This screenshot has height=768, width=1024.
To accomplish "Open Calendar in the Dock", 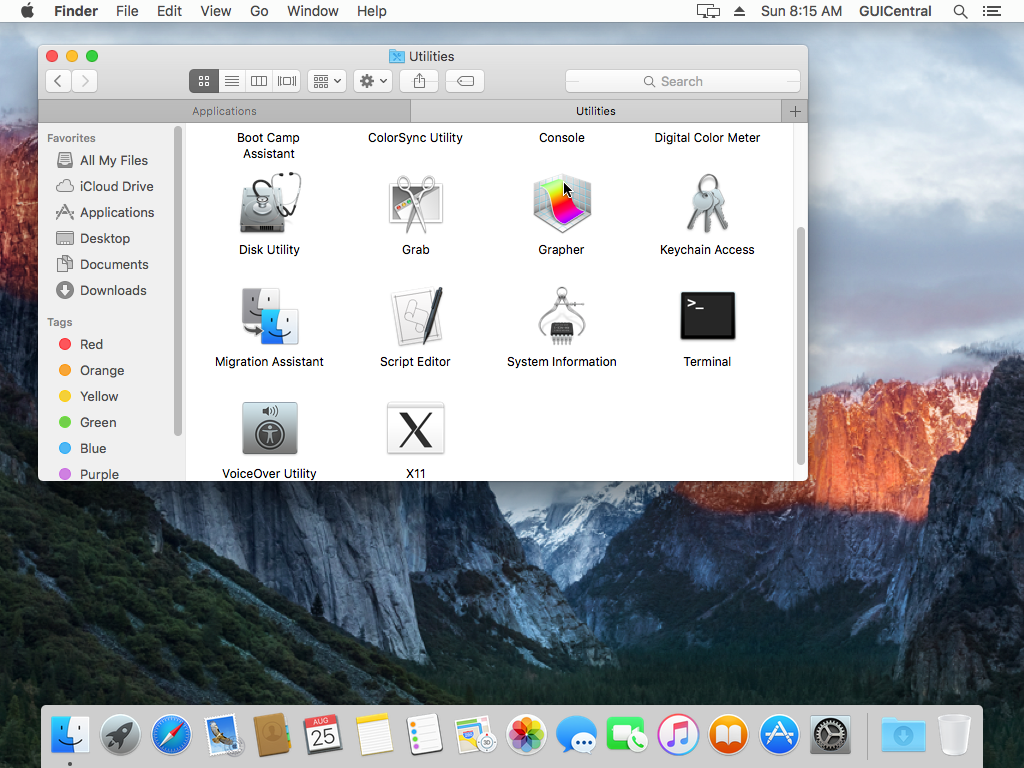I will pyautogui.click(x=323, y=735).
